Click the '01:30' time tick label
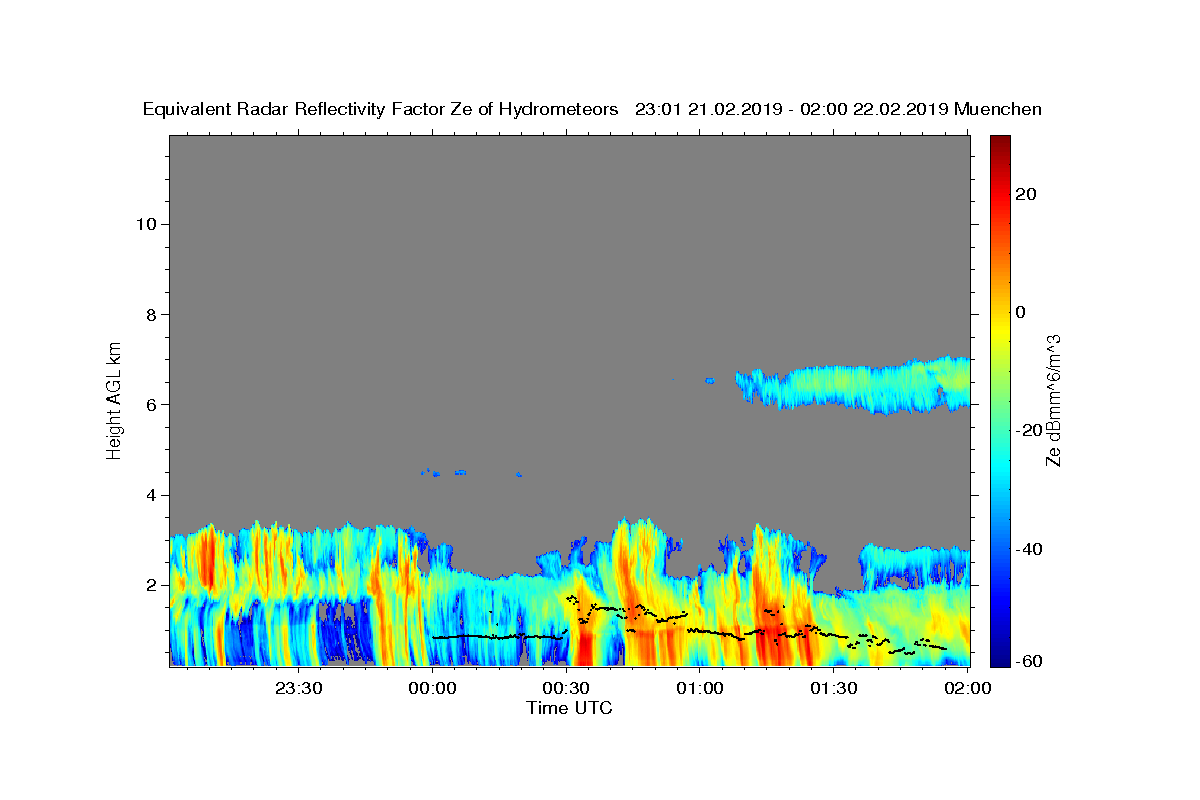Viewport: 1200px width, 800px height. (x=834, y=688)
